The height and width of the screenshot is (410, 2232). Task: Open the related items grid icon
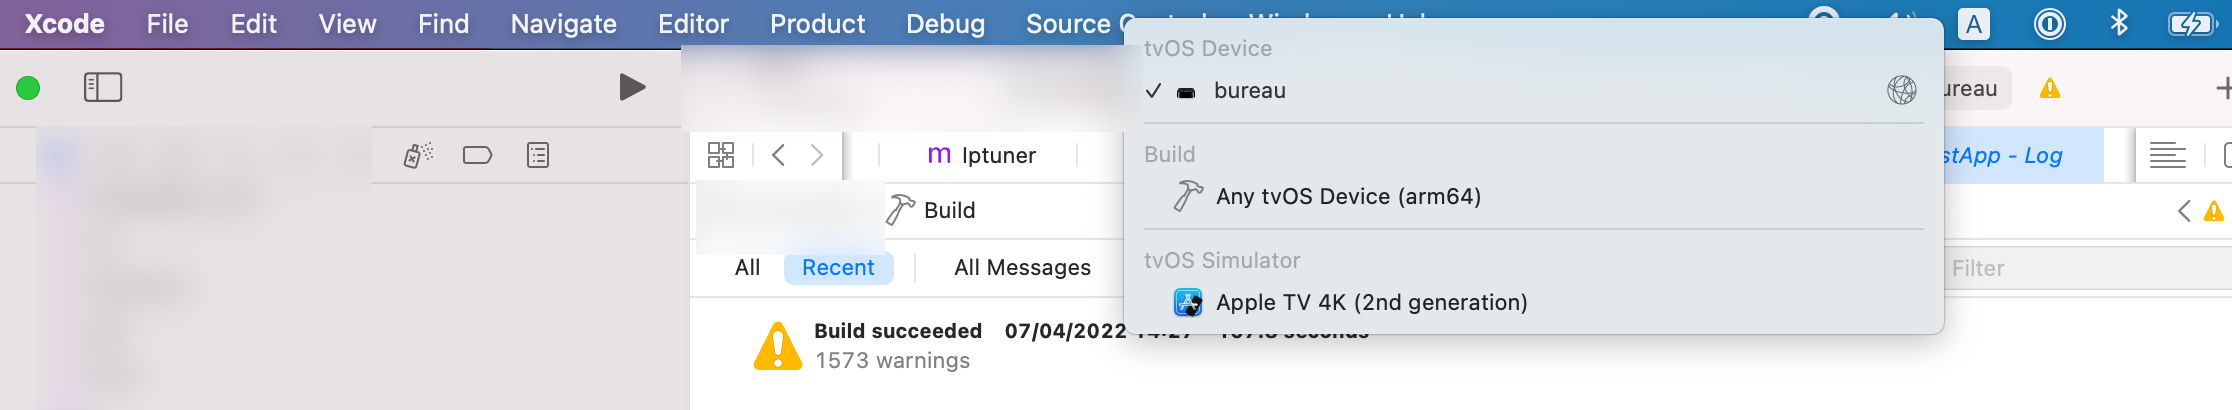click(721, 155)
